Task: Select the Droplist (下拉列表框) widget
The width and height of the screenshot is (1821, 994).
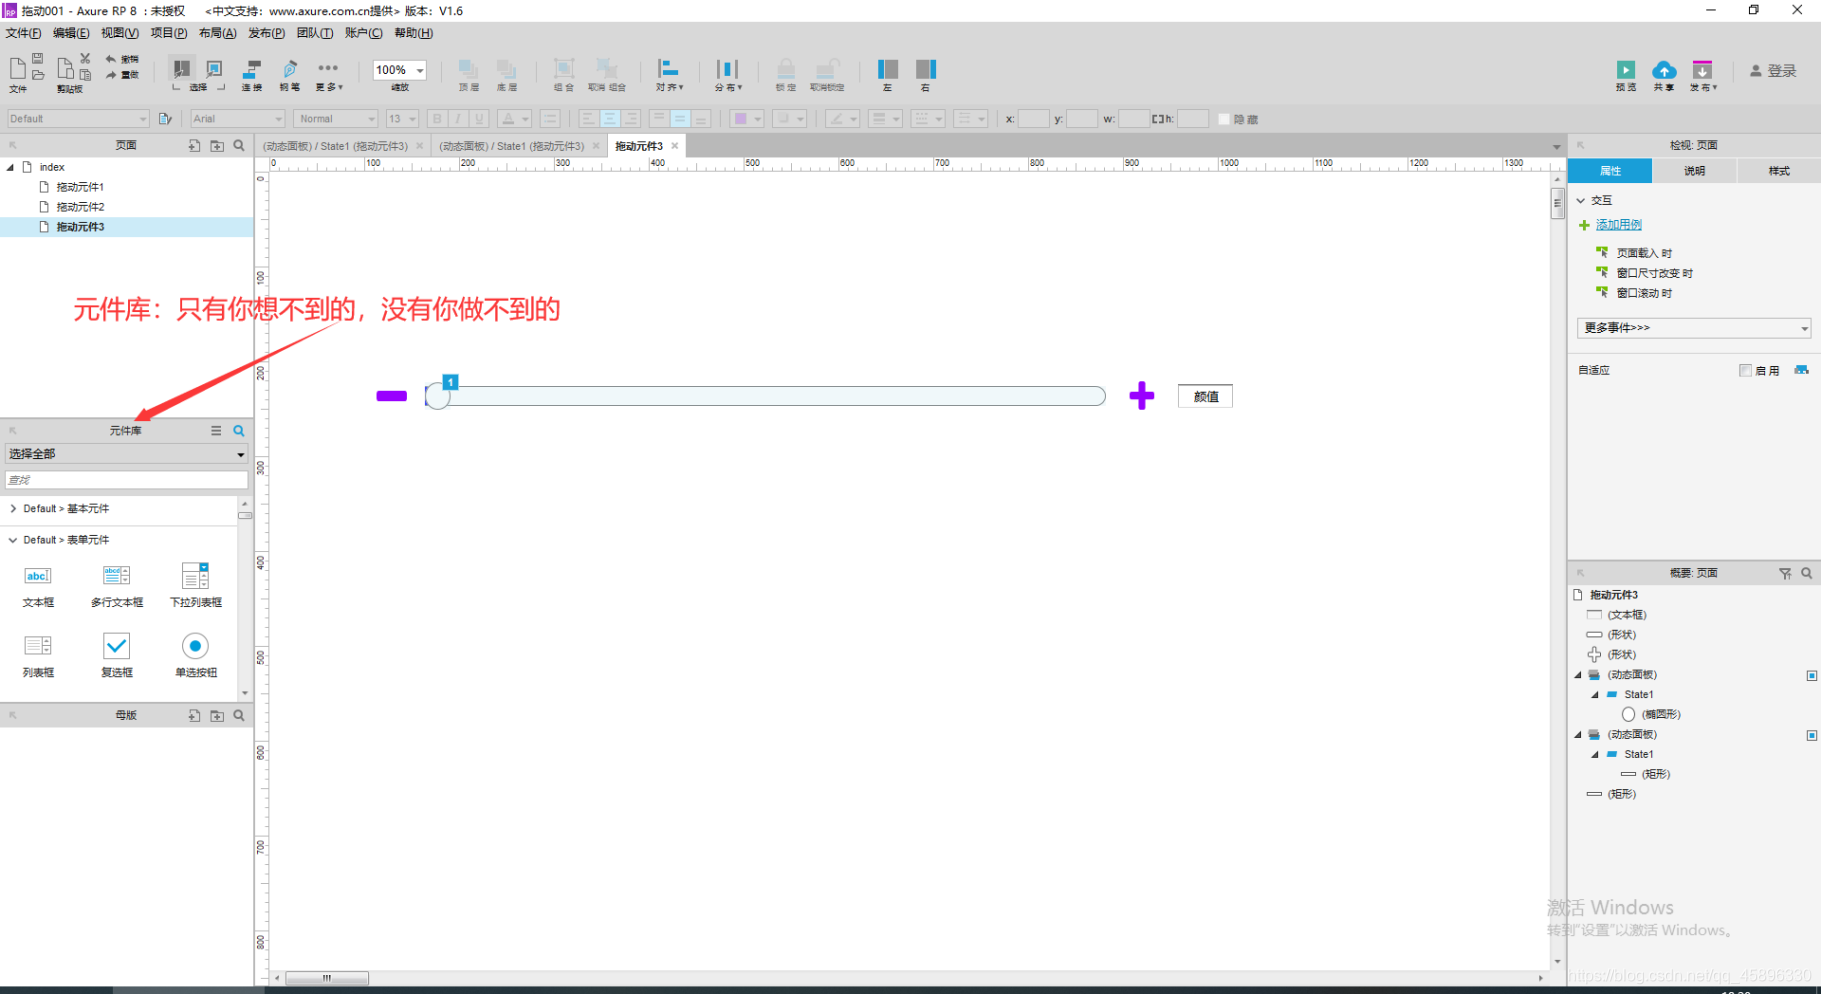Action: (196, 585)
